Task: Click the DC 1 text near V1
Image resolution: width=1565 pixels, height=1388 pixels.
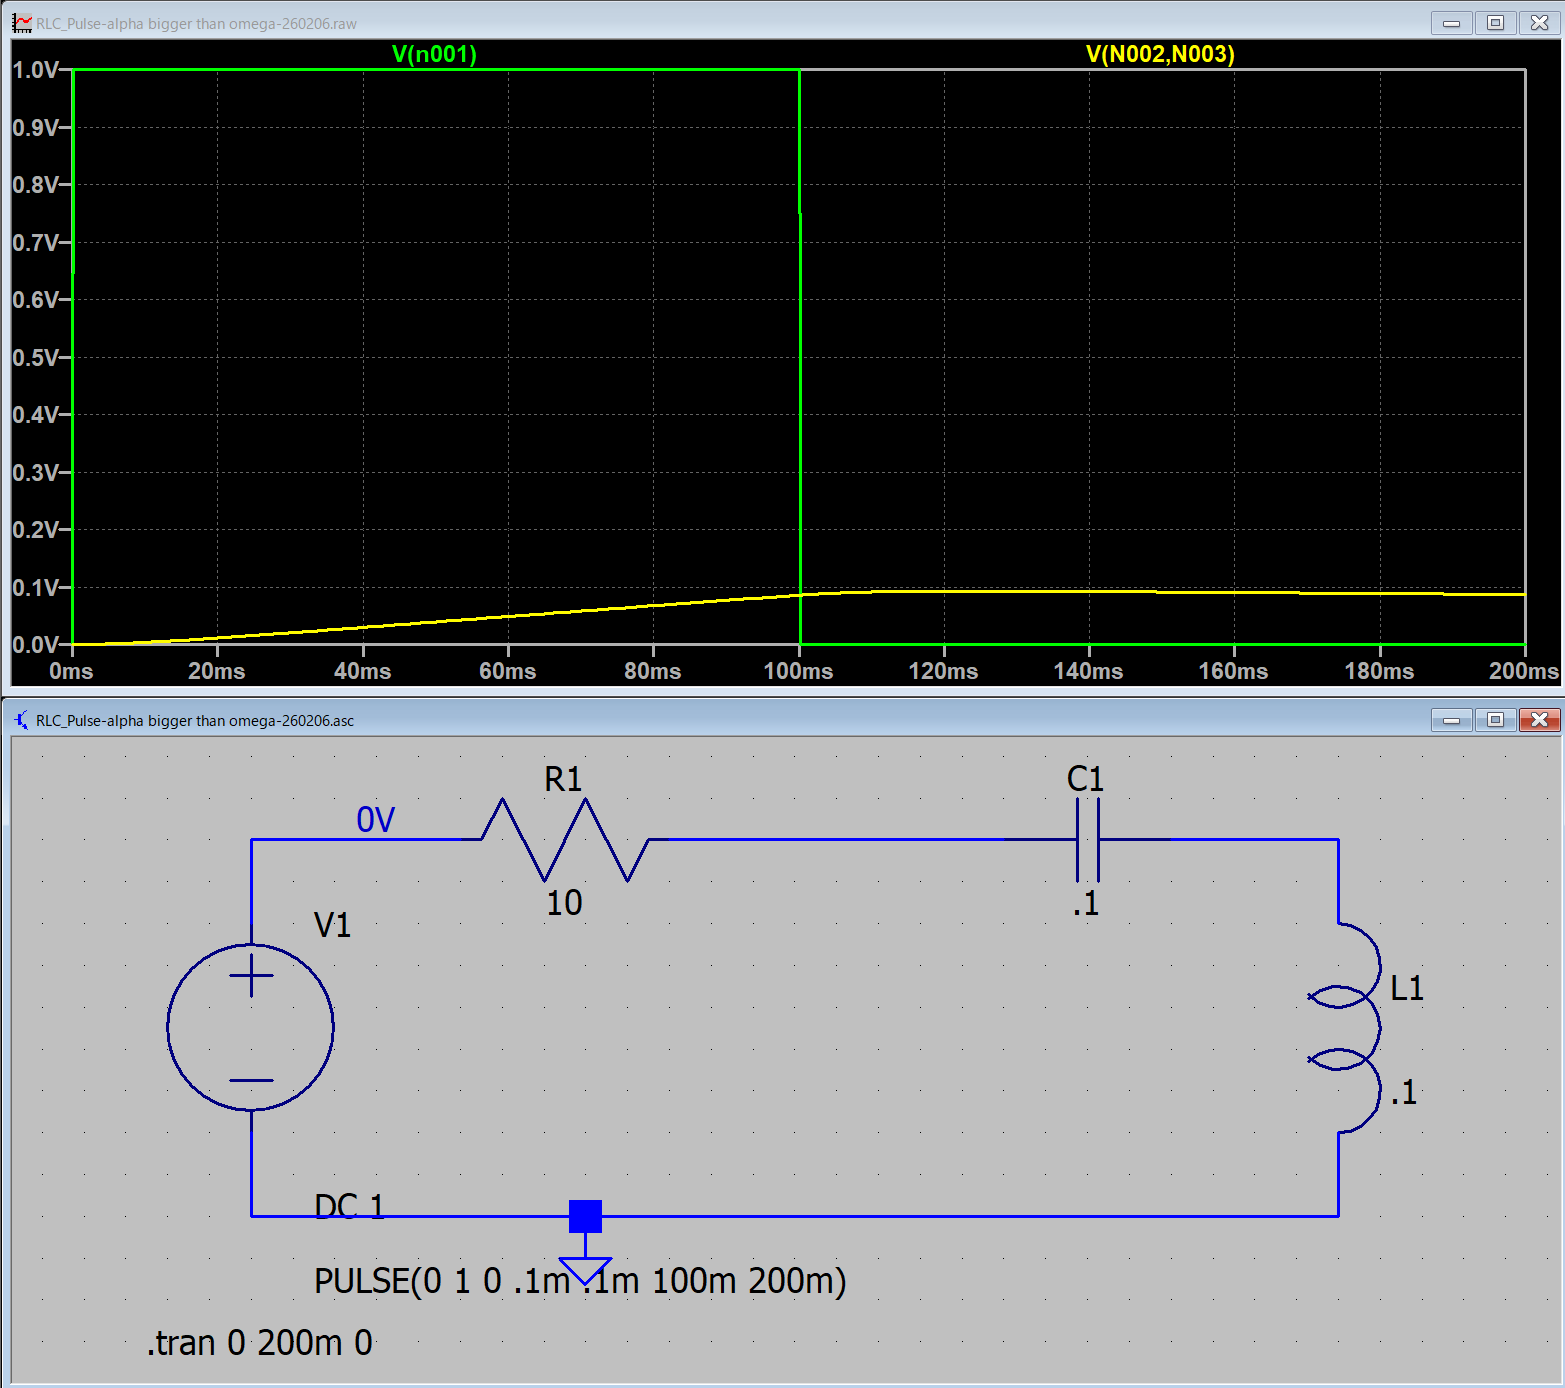Action: pos(349,1206)
